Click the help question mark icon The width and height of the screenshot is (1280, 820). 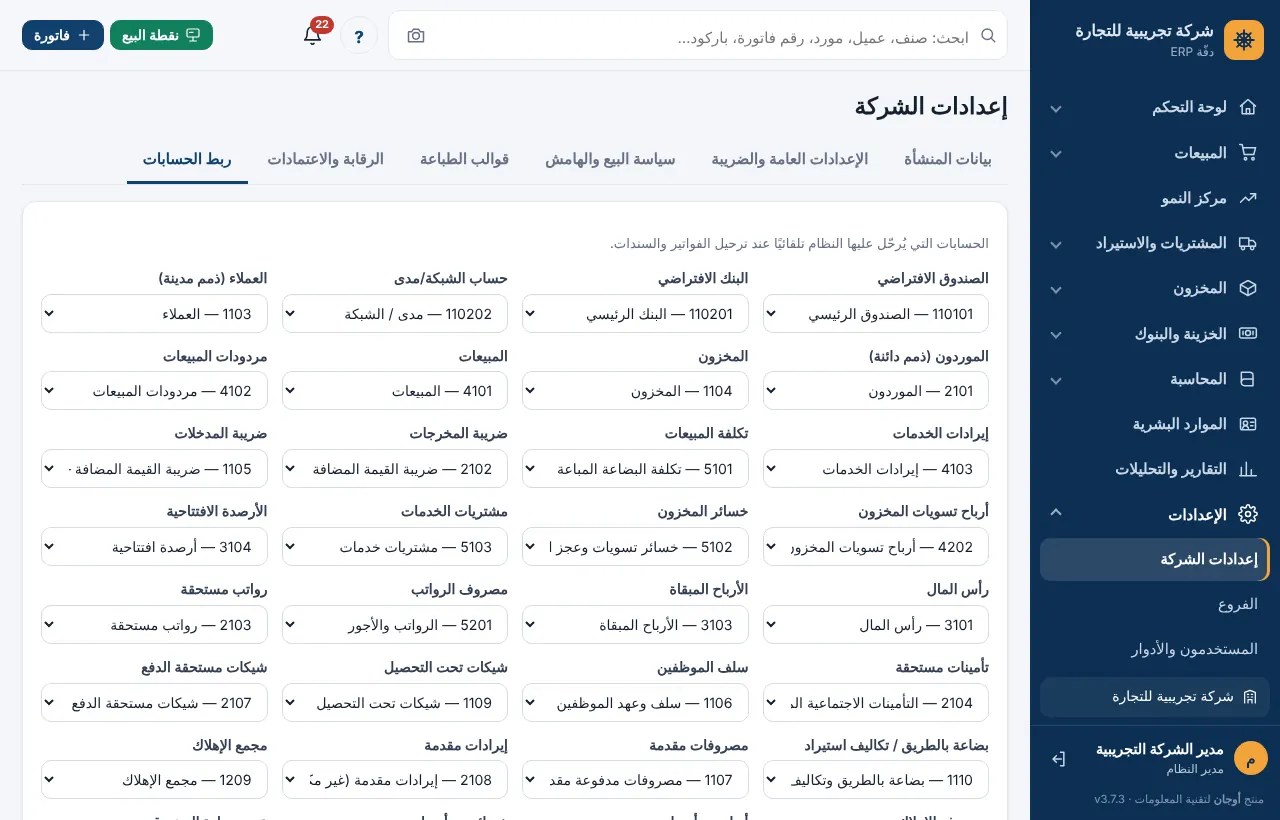[359, 35]
